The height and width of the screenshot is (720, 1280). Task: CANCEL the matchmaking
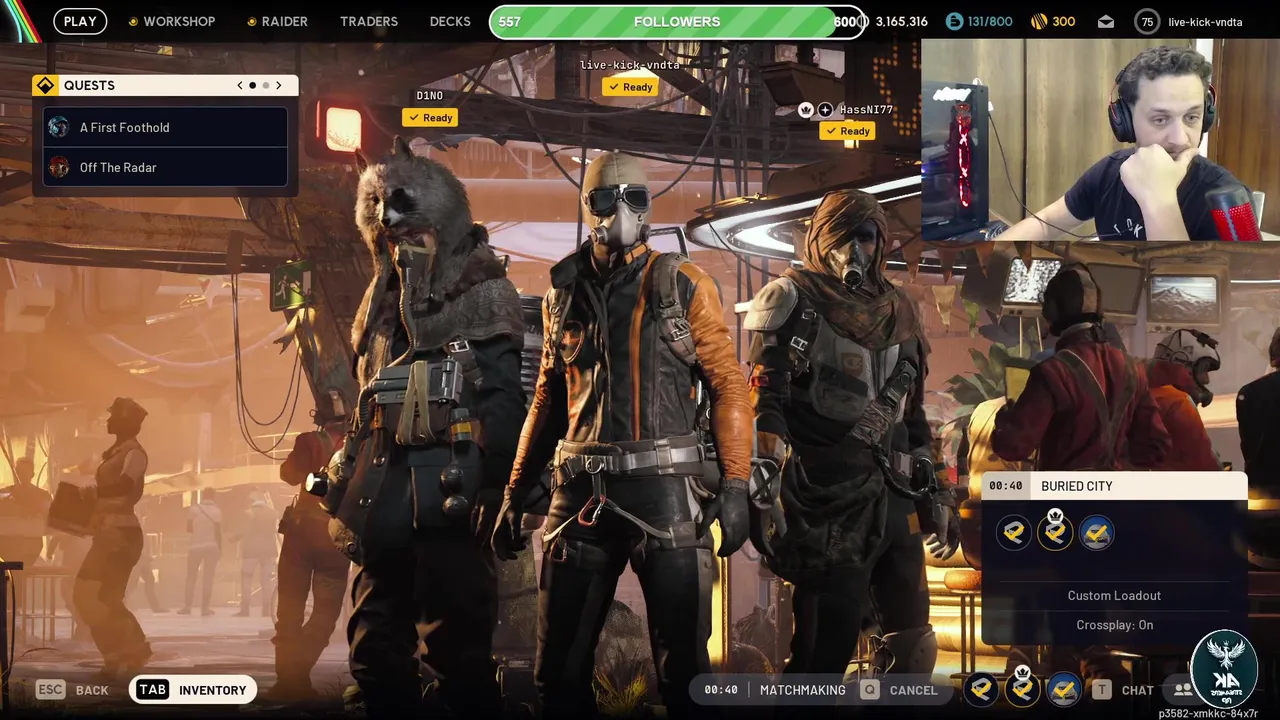click(913, 690)
